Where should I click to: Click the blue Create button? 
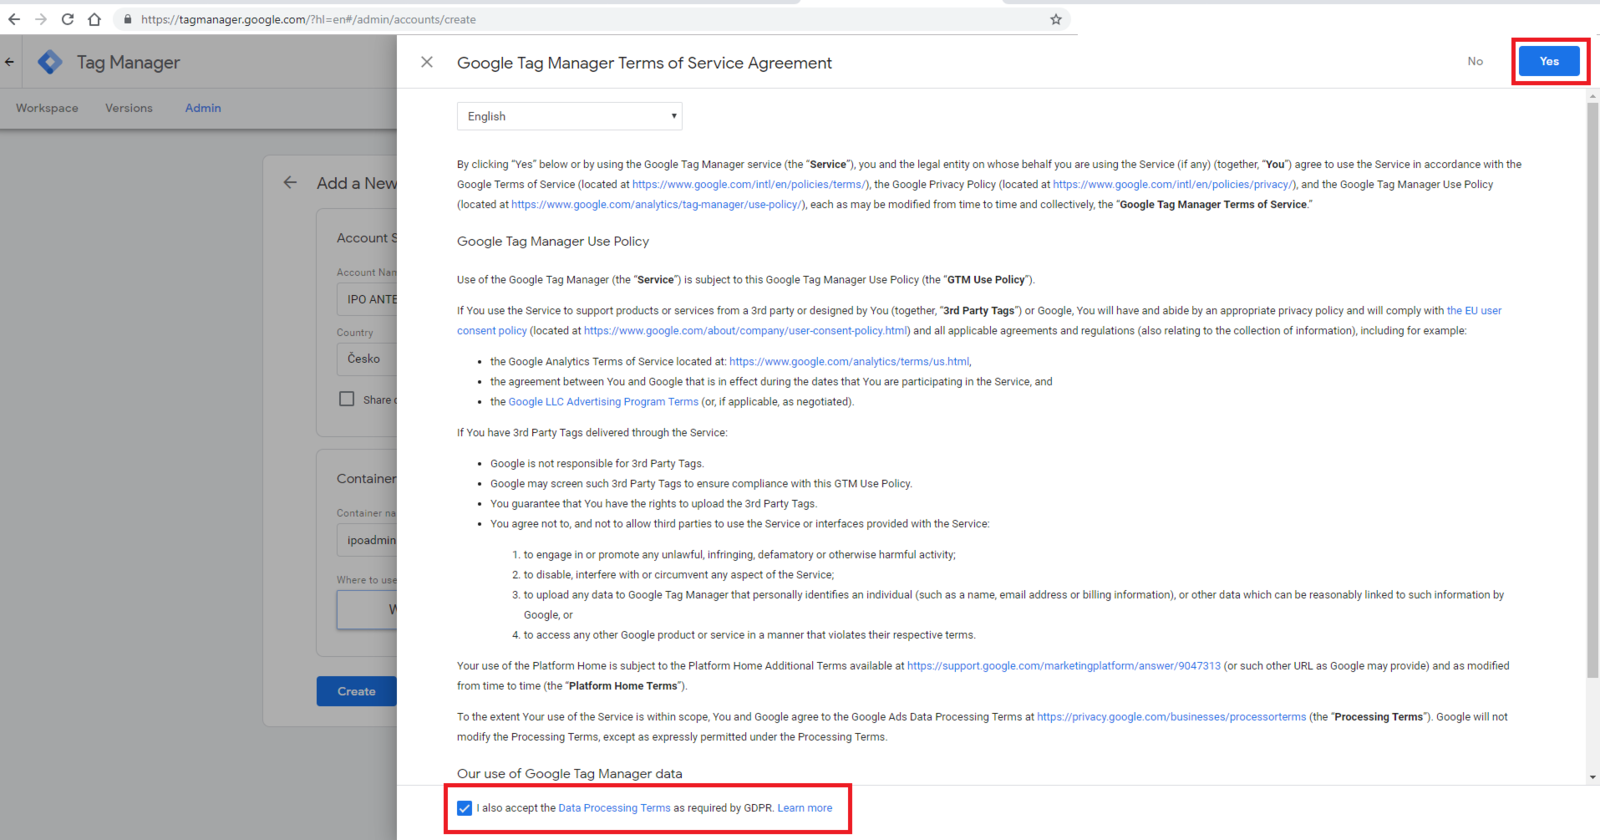point(357,691)
